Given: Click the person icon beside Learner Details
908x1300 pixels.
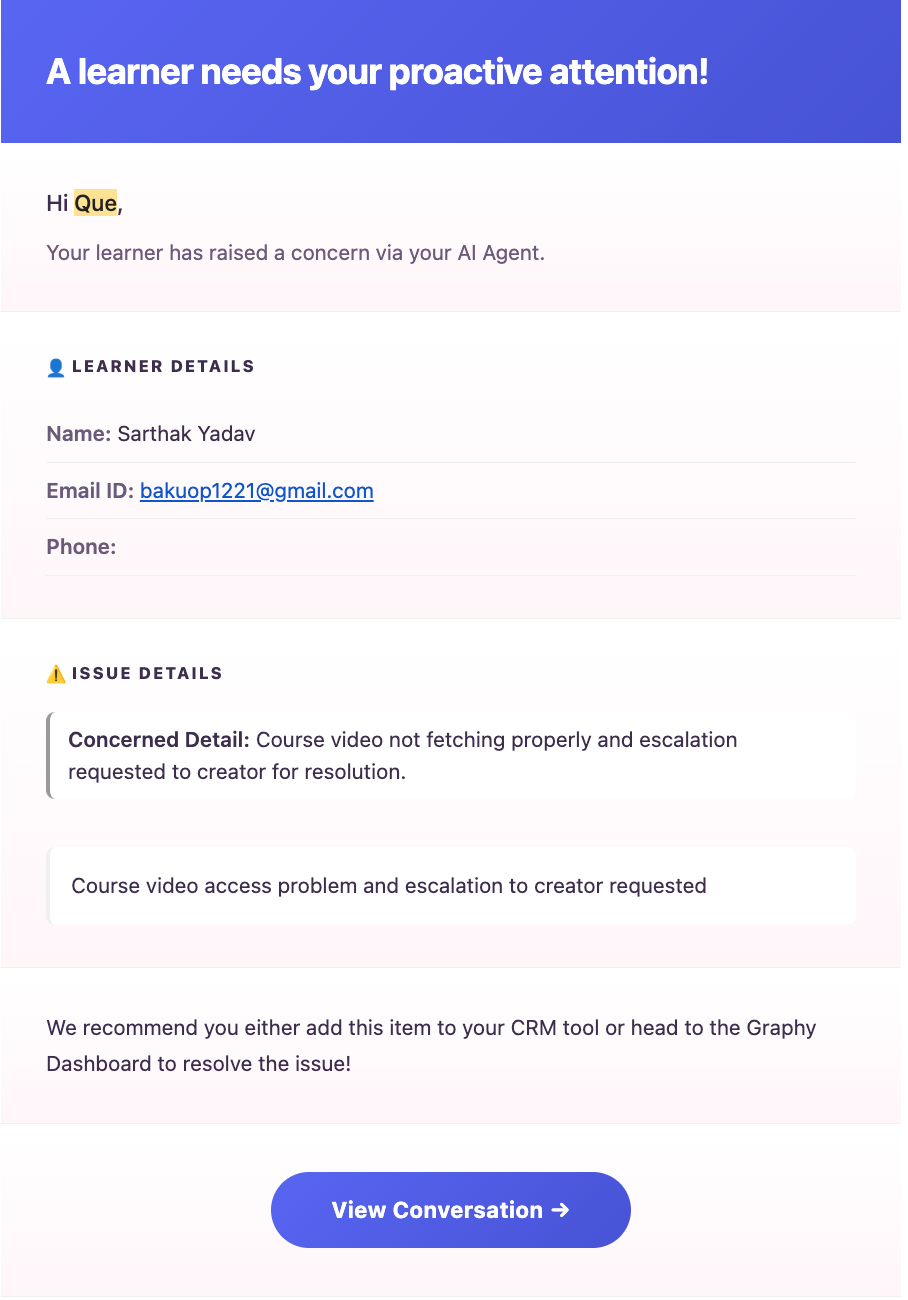Looking at the screenshot, I should (x=56, y=367).
